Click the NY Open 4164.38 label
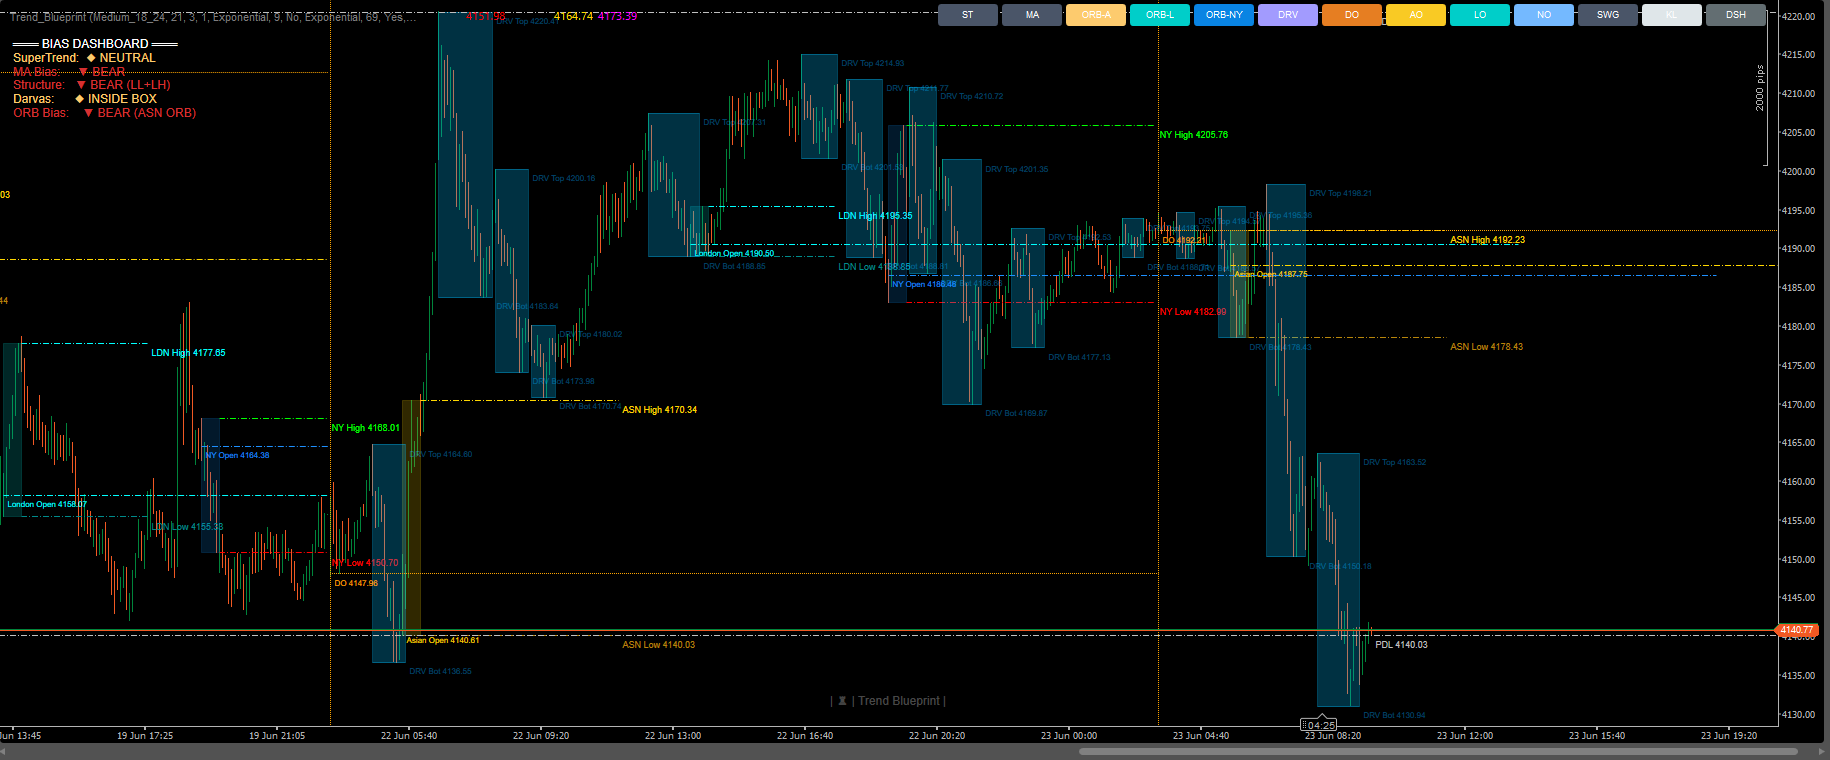The image size is (1830, 760). (x=237, y=456)
